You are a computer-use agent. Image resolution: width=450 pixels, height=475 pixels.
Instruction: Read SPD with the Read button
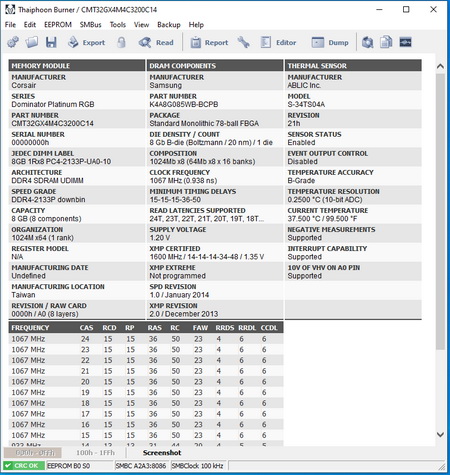(x=156, y=42)
